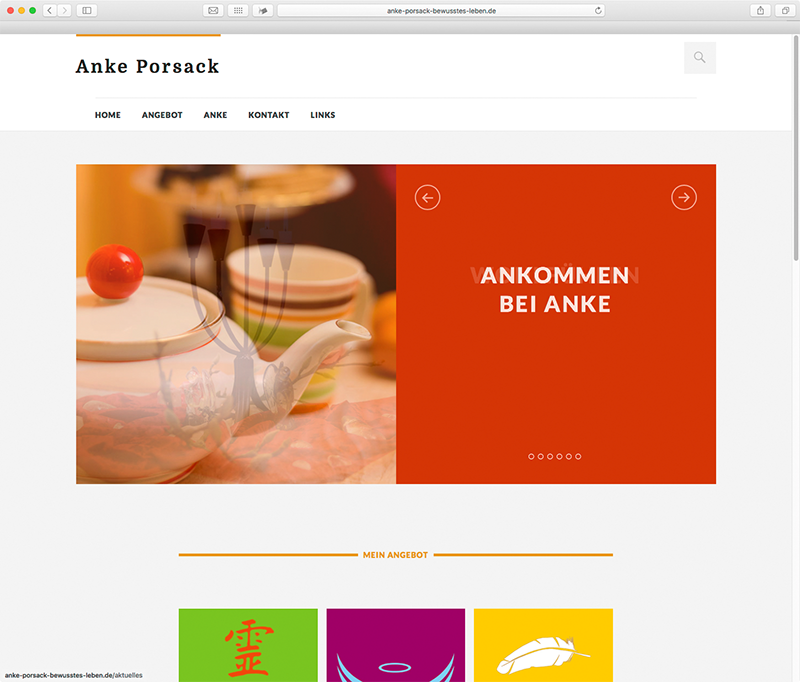Click the address bar URL field
The image size is (800, 682).
pos(441,10)
